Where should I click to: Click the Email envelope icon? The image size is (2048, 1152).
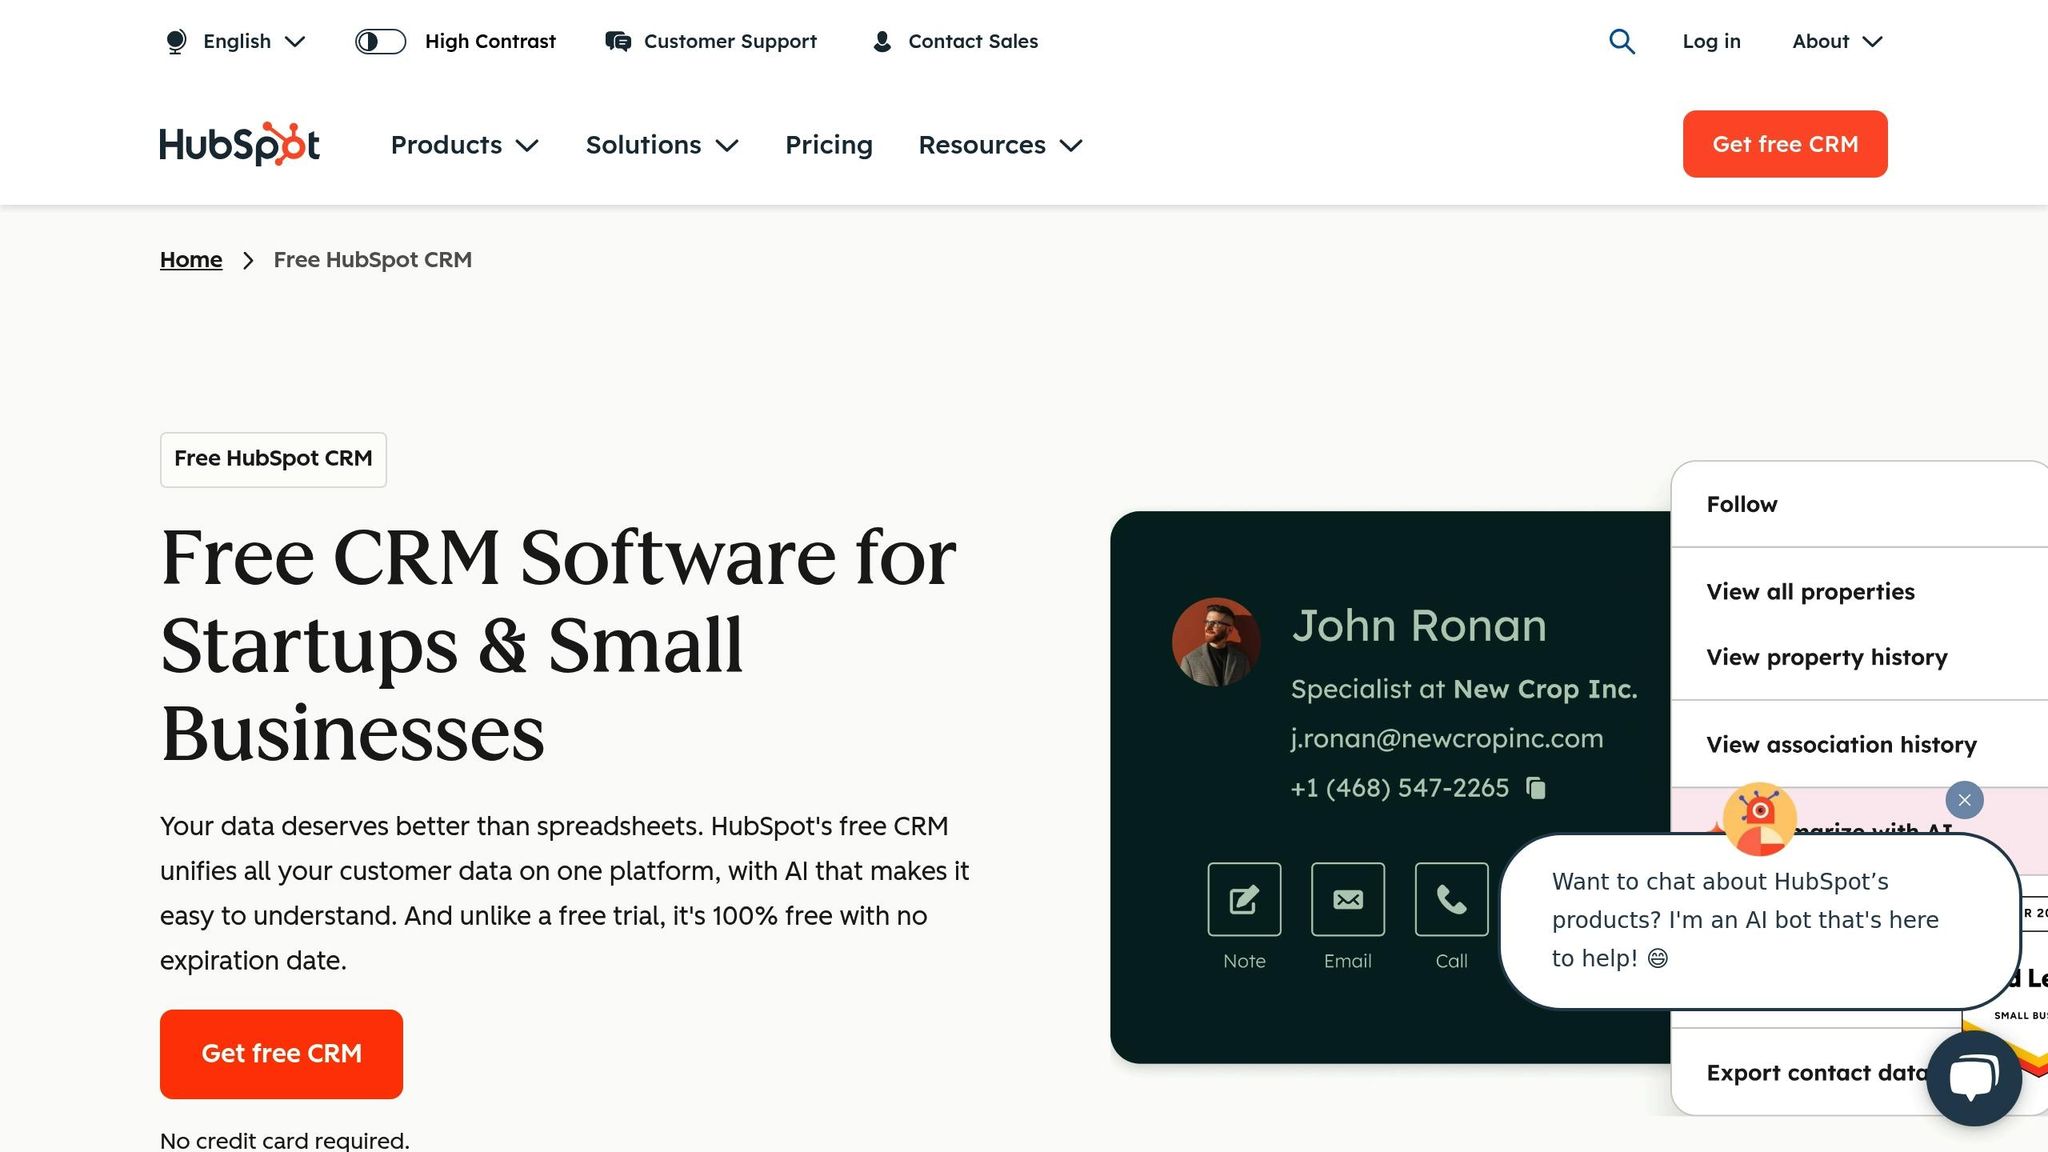pos(1348,900)
